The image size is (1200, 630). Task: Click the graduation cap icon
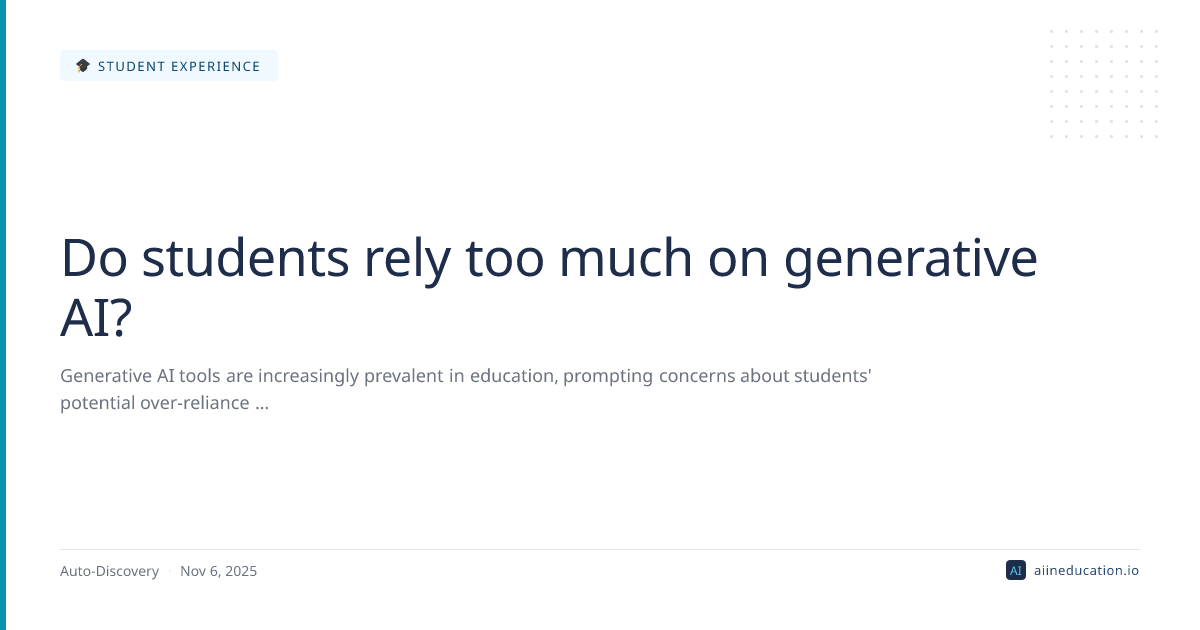pyautogui.click(x=83, y=66)
